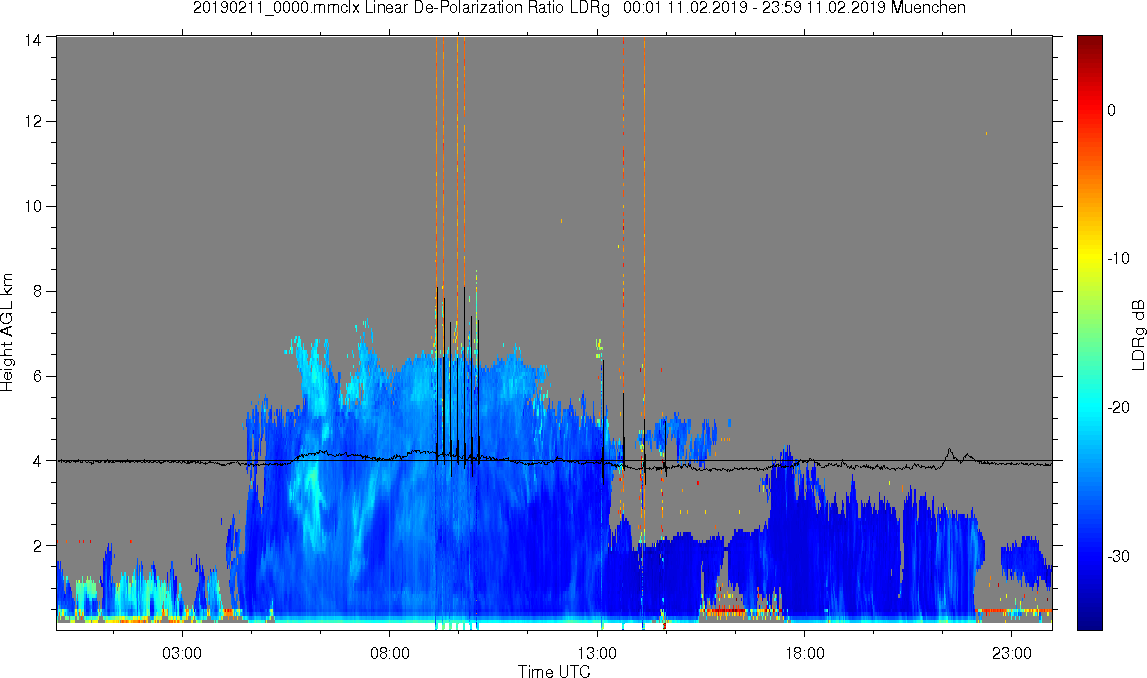This screenshot has width=1147, height=678.
Task: Click the 2 height tick label
Action: pos(37,546)
